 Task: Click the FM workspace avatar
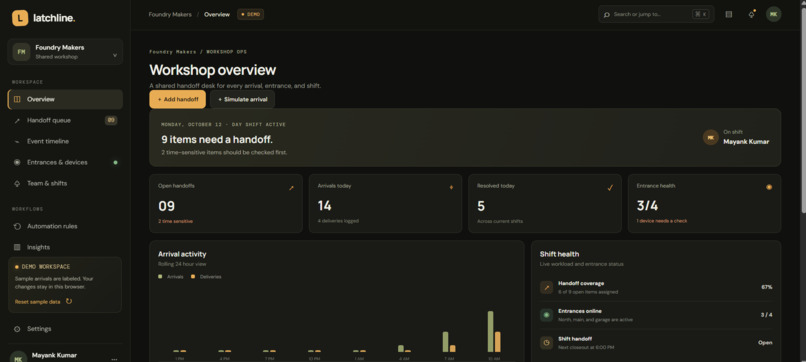click(22, 52)
